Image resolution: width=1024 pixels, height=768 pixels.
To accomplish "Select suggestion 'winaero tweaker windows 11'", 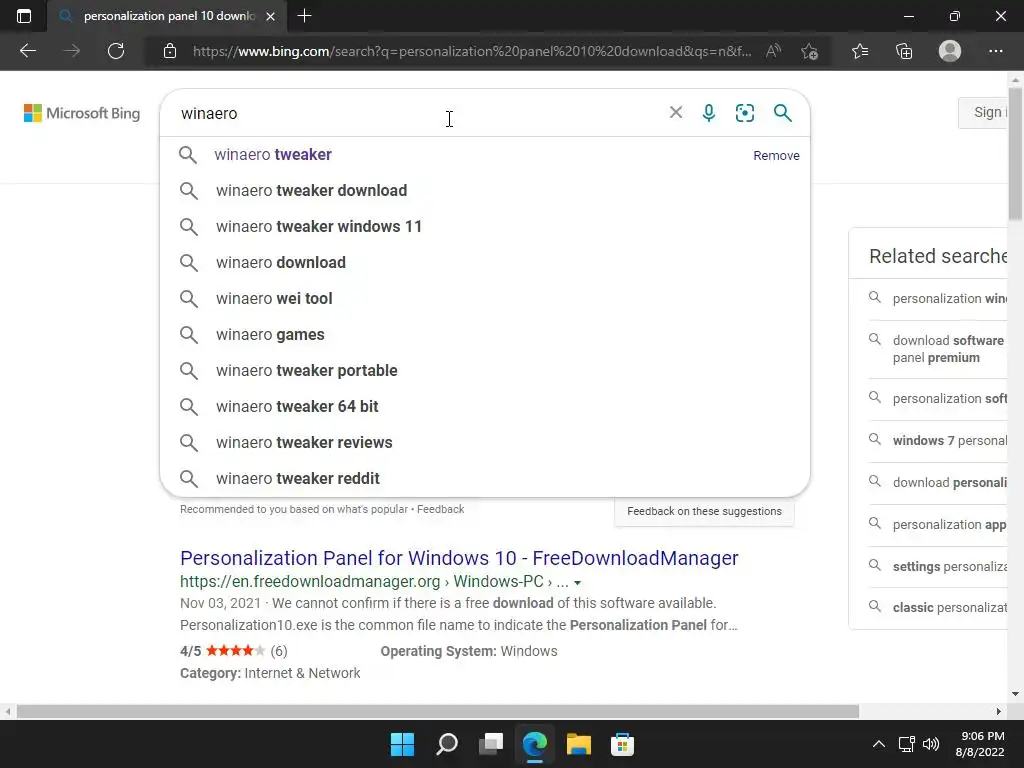I will pyautogui.click(x=485, y=227).
